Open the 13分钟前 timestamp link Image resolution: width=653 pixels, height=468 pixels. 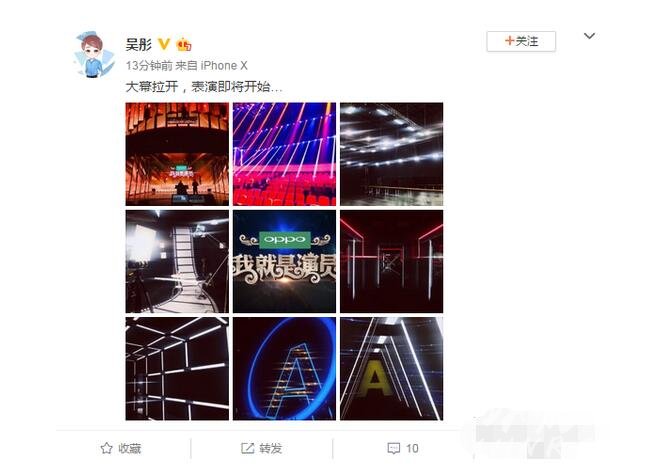pos(150,65)
